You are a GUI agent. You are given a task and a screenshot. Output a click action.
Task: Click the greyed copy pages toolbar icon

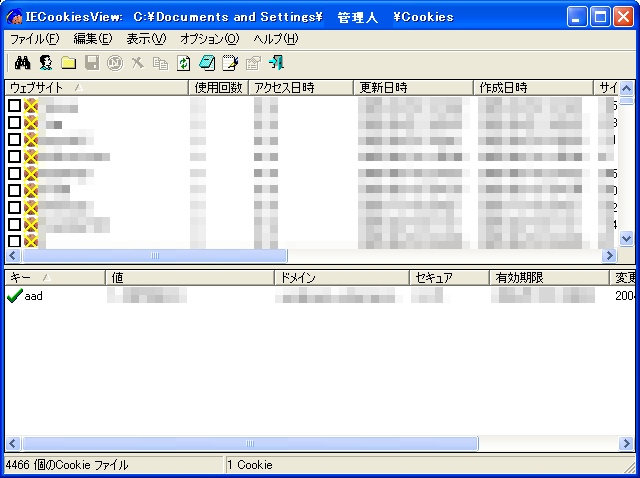tap(160, 63)
